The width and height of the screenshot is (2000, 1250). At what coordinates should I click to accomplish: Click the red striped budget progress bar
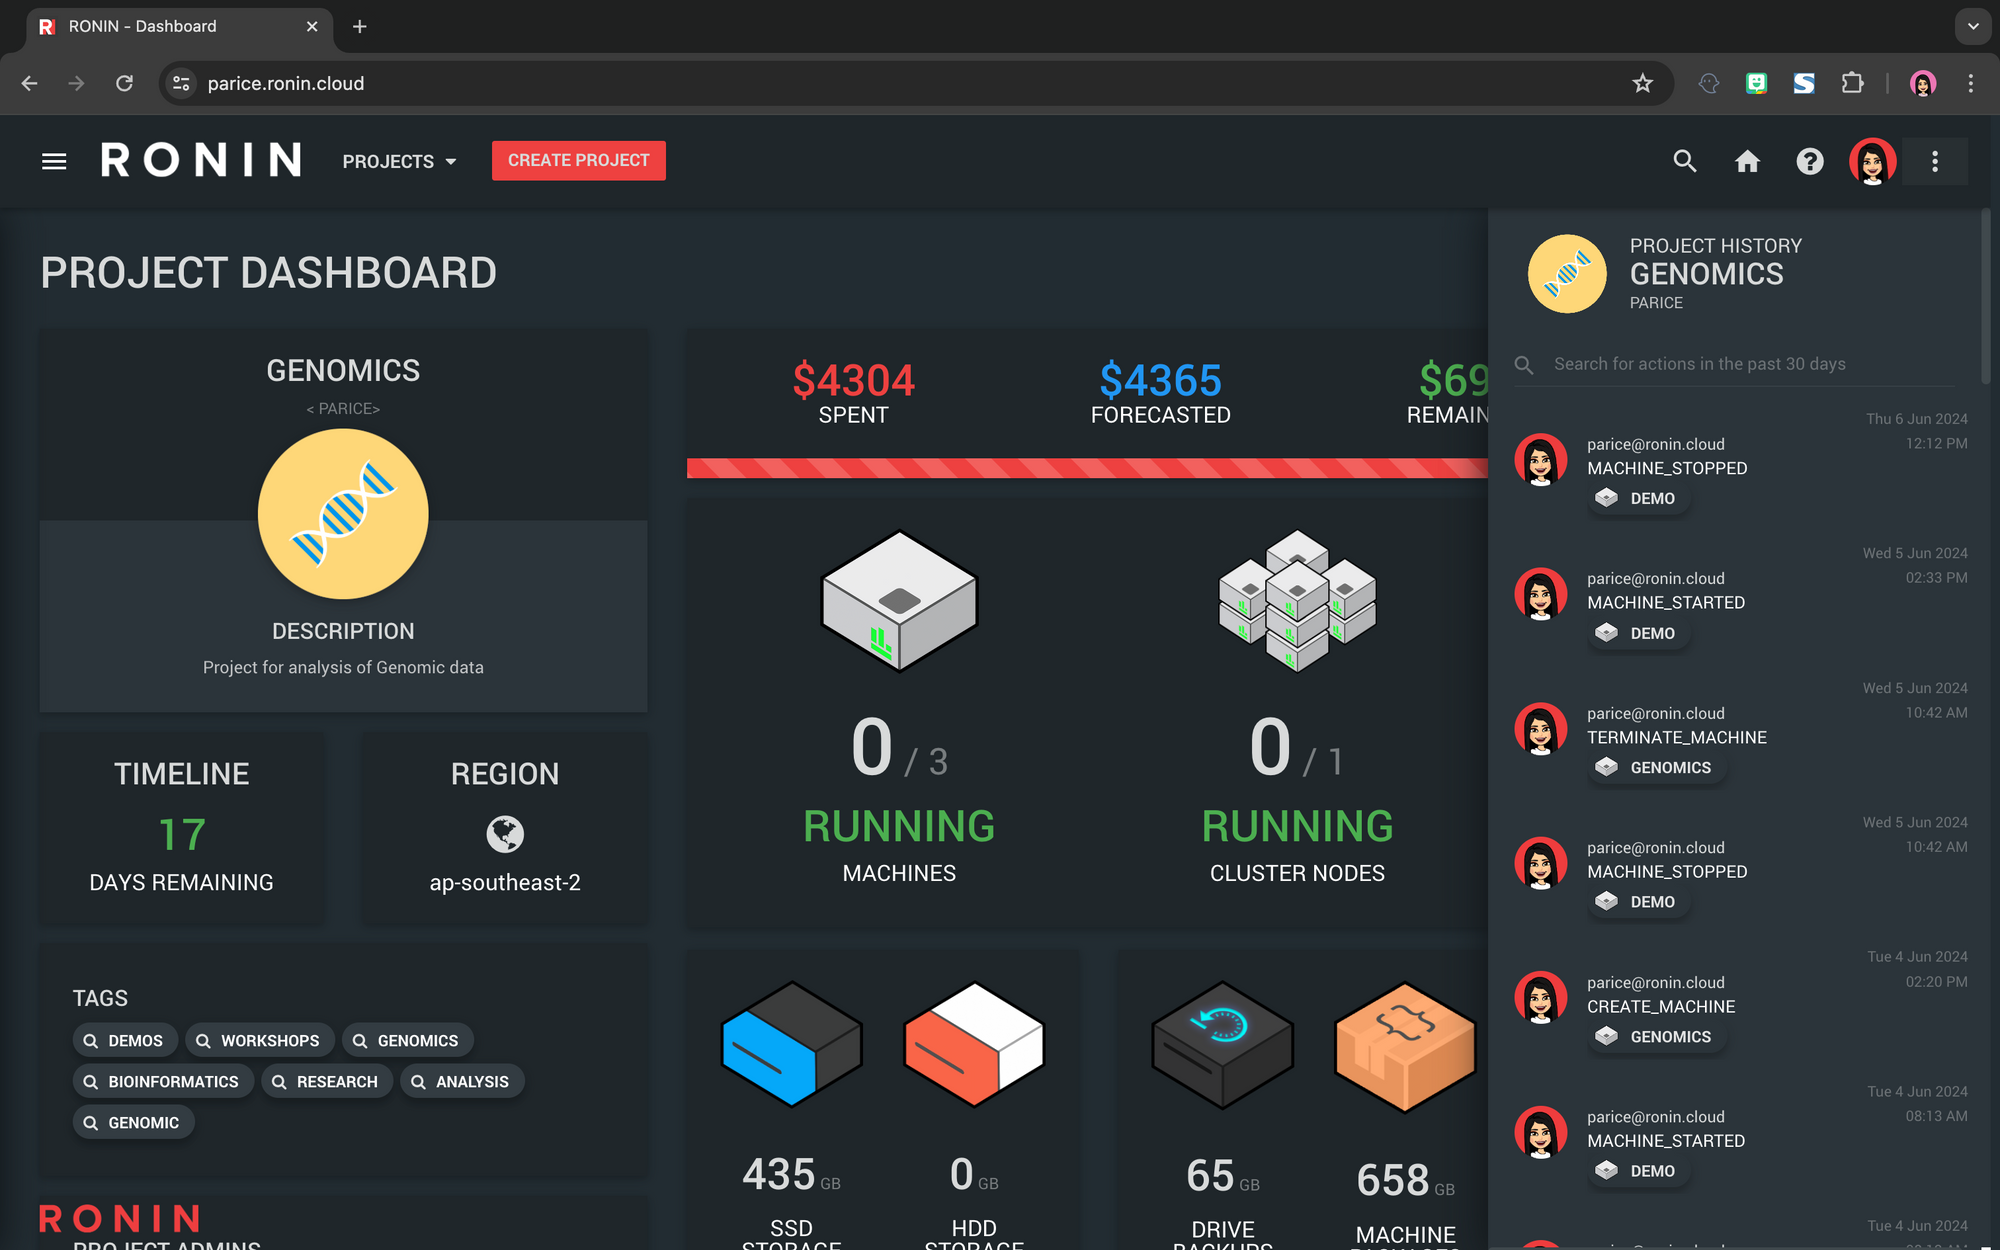(1086, 468)
